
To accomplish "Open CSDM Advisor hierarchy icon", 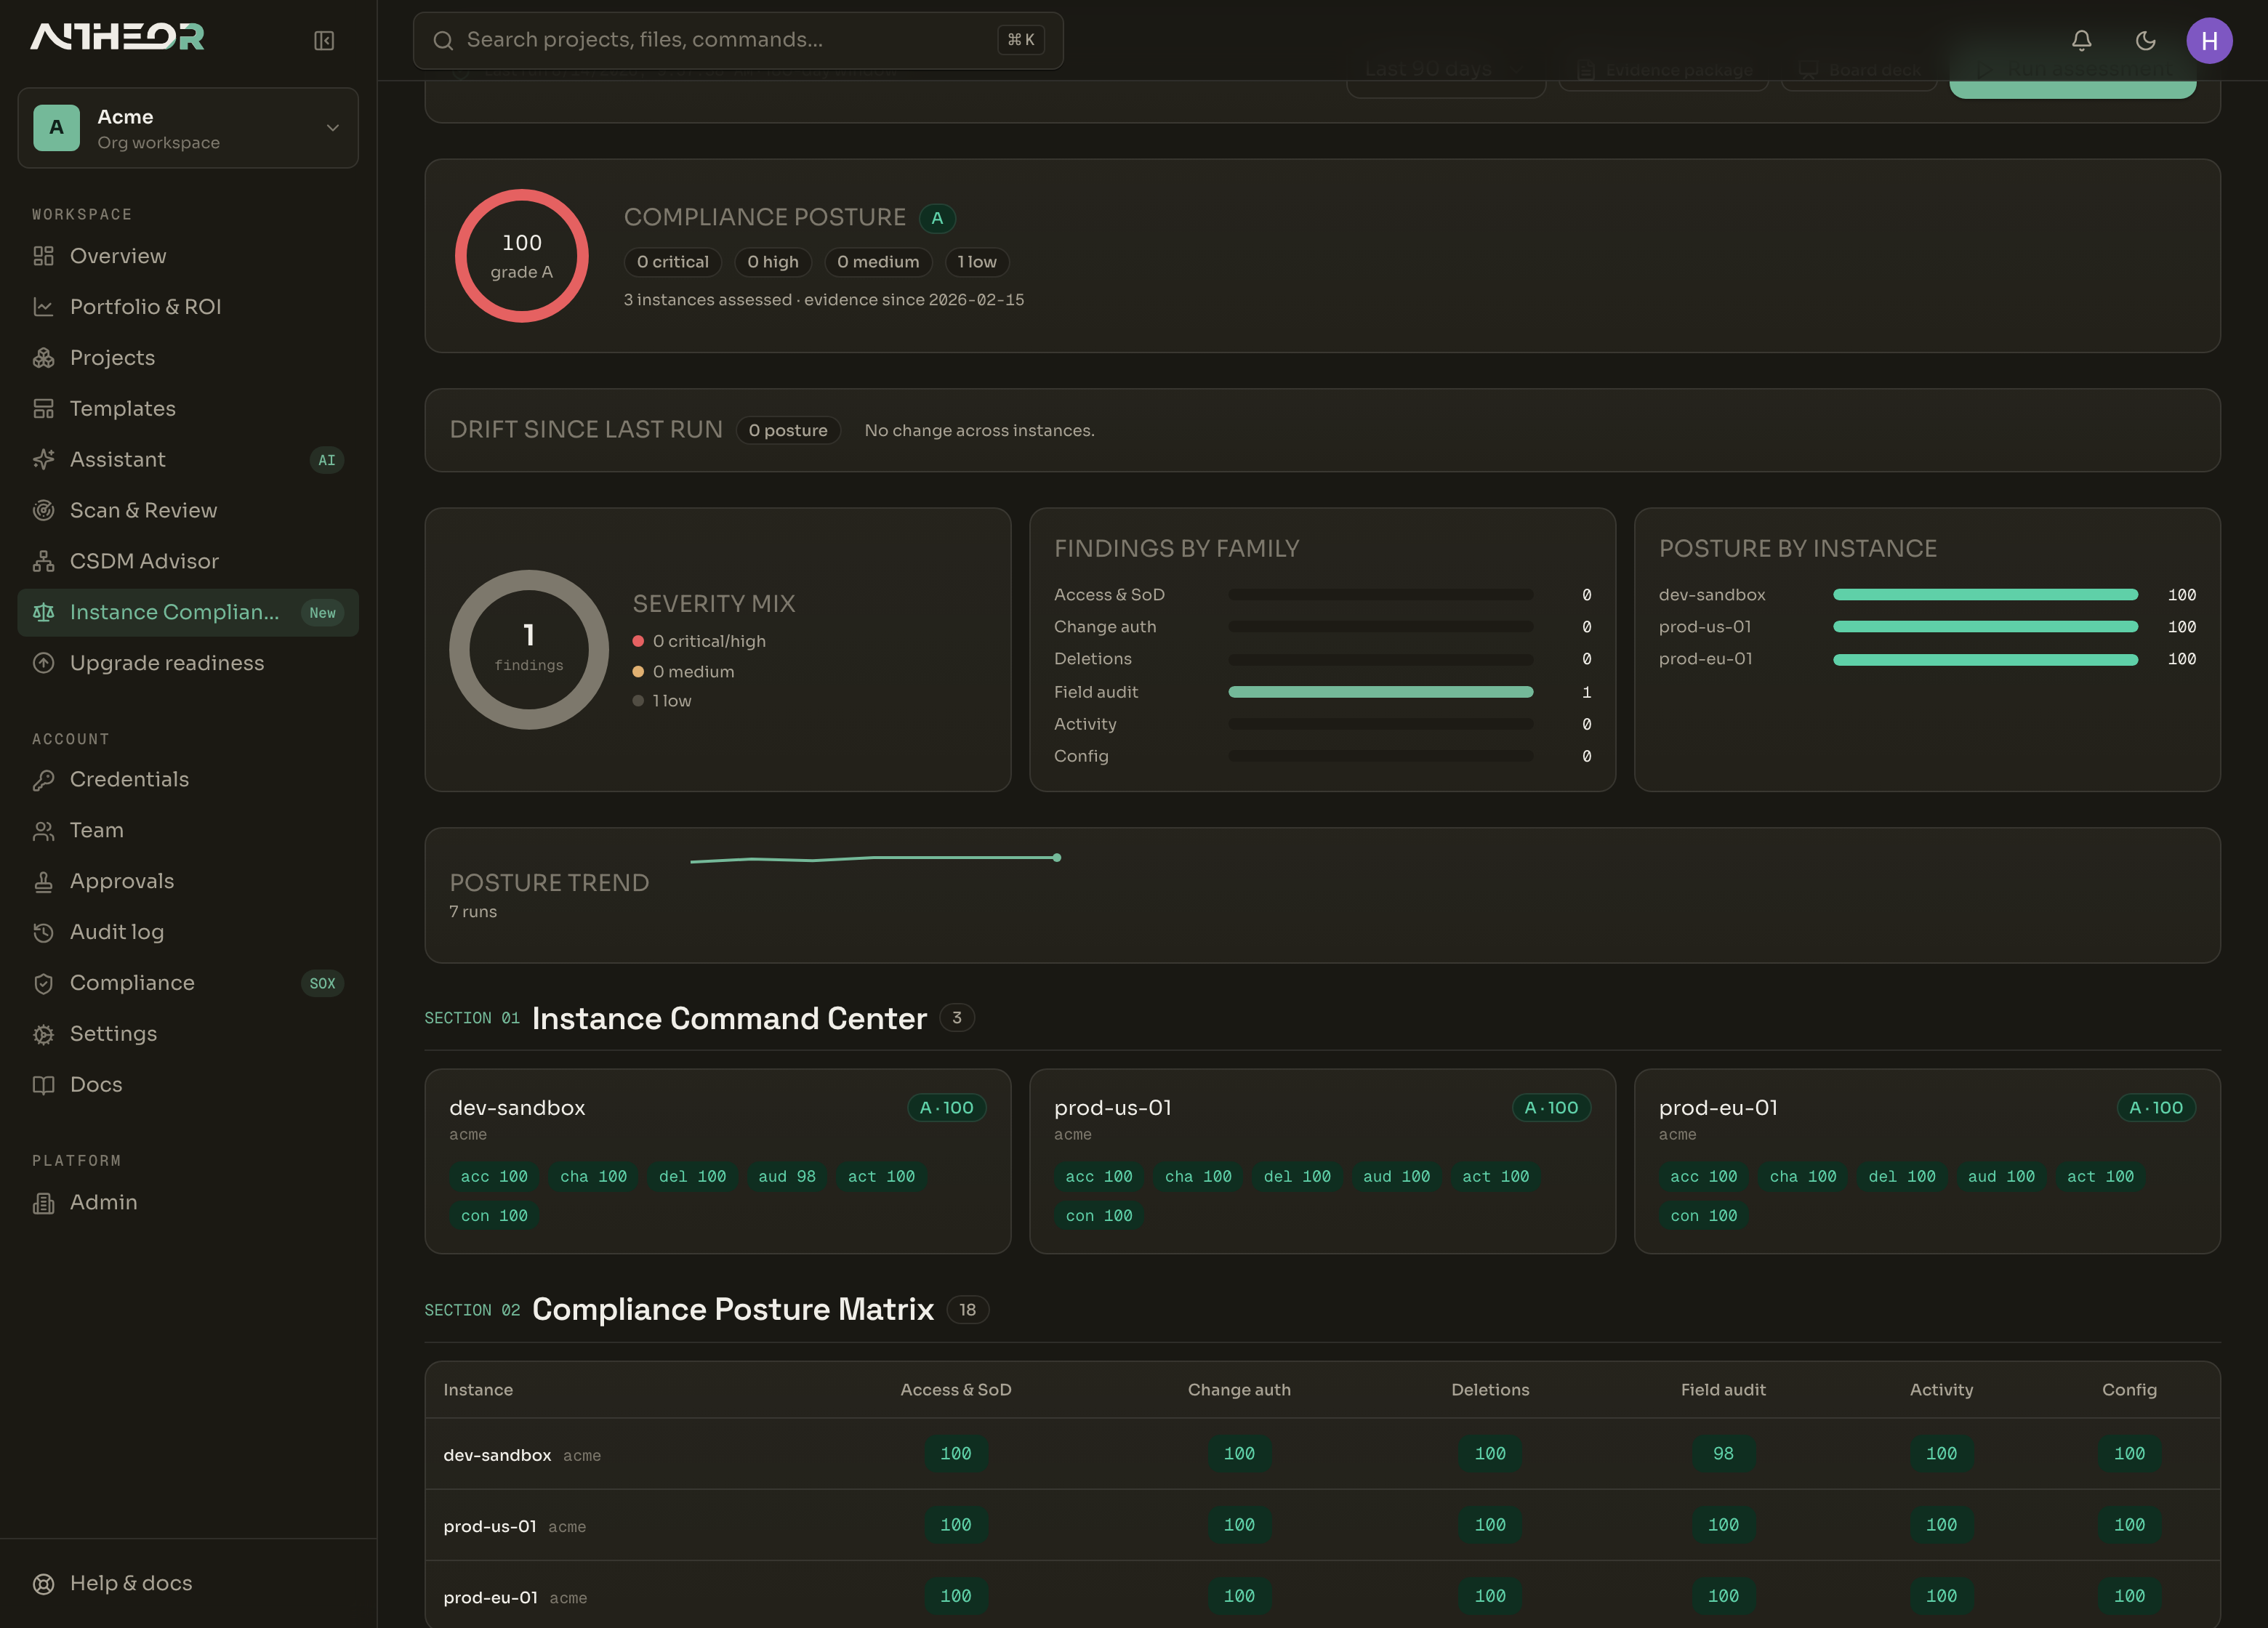I will (x=43, y=561).
